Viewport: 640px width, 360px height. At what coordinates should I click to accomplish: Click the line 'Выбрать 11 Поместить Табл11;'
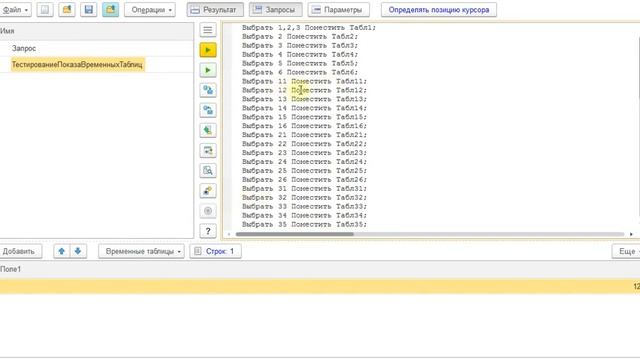coord(304,81)
